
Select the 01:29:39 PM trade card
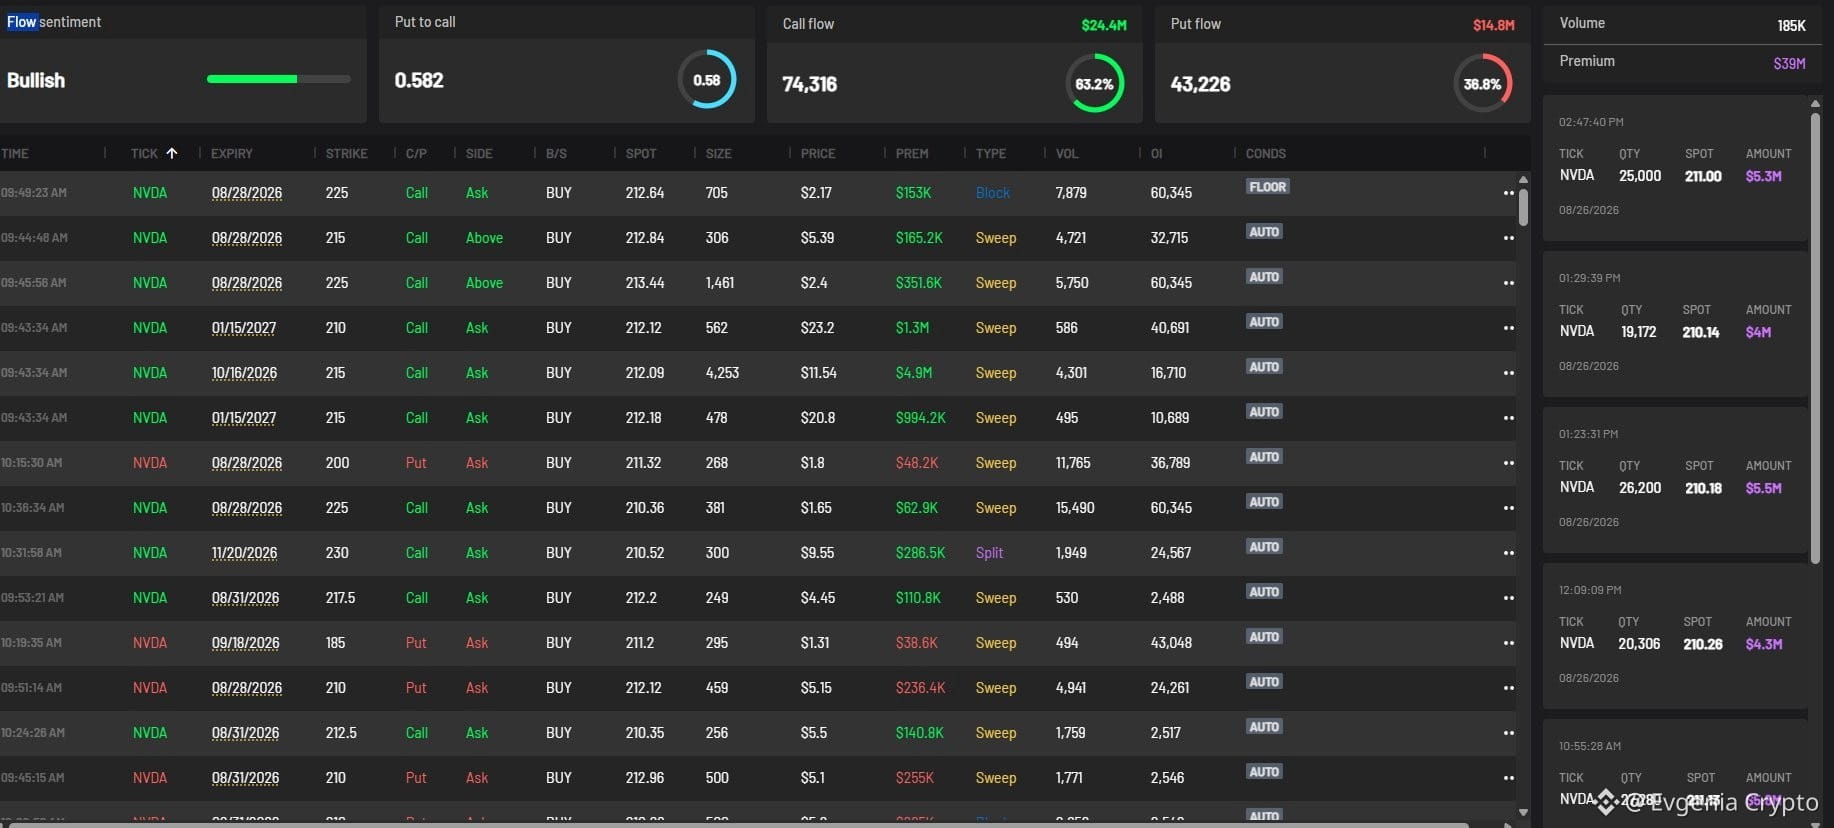pos(1675,324)
